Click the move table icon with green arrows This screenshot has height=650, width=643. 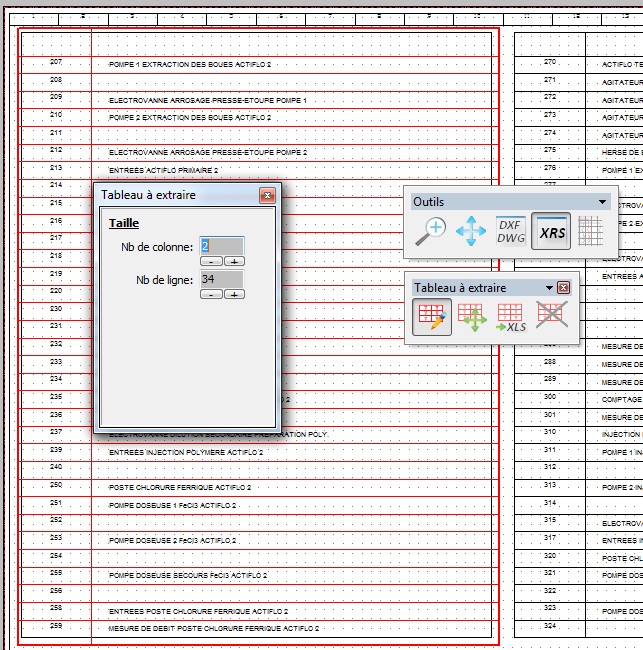tap(471, 317)
